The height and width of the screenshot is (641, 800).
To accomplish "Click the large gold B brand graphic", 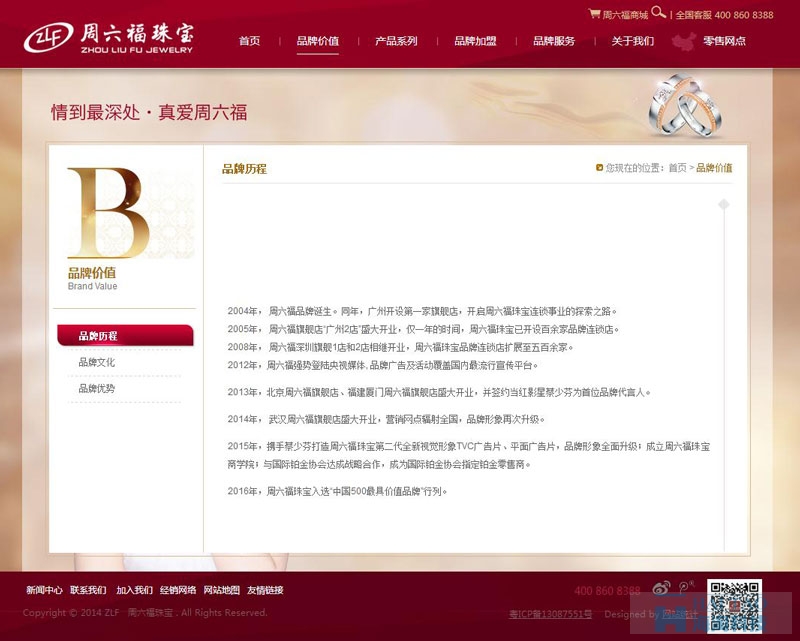I will pos(108,213).
